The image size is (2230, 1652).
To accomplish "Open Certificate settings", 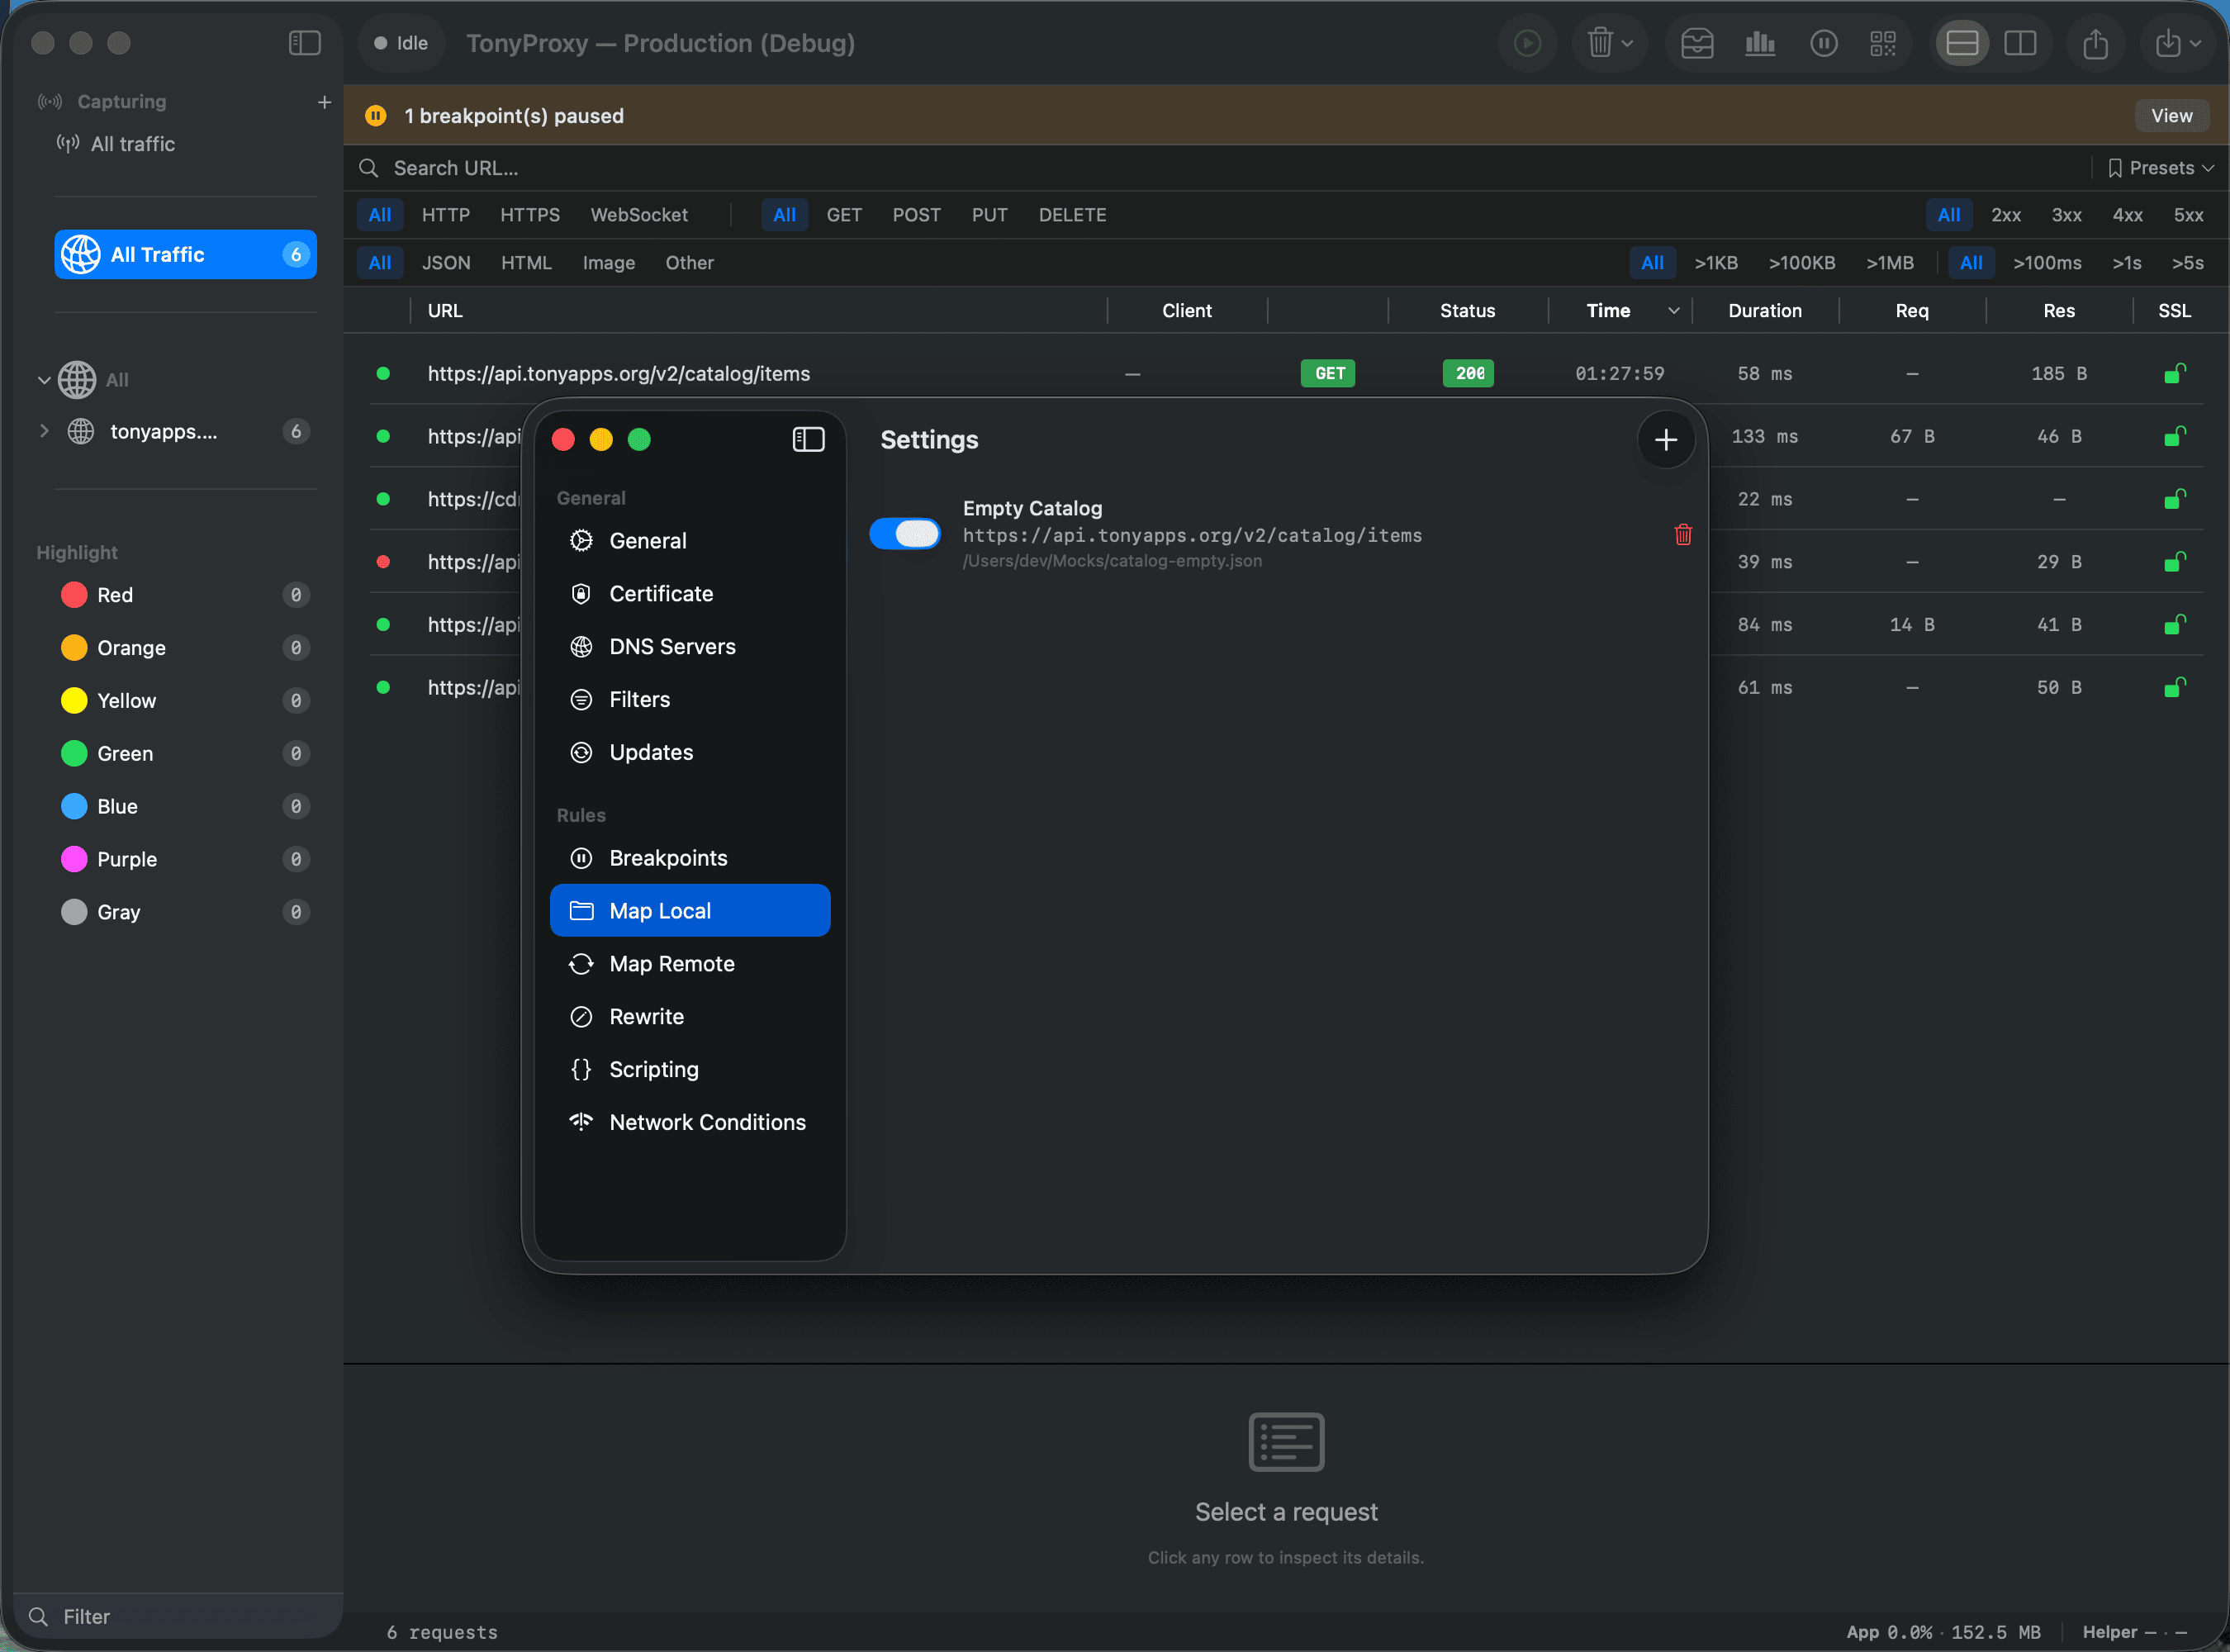I will tap(690, 594).
